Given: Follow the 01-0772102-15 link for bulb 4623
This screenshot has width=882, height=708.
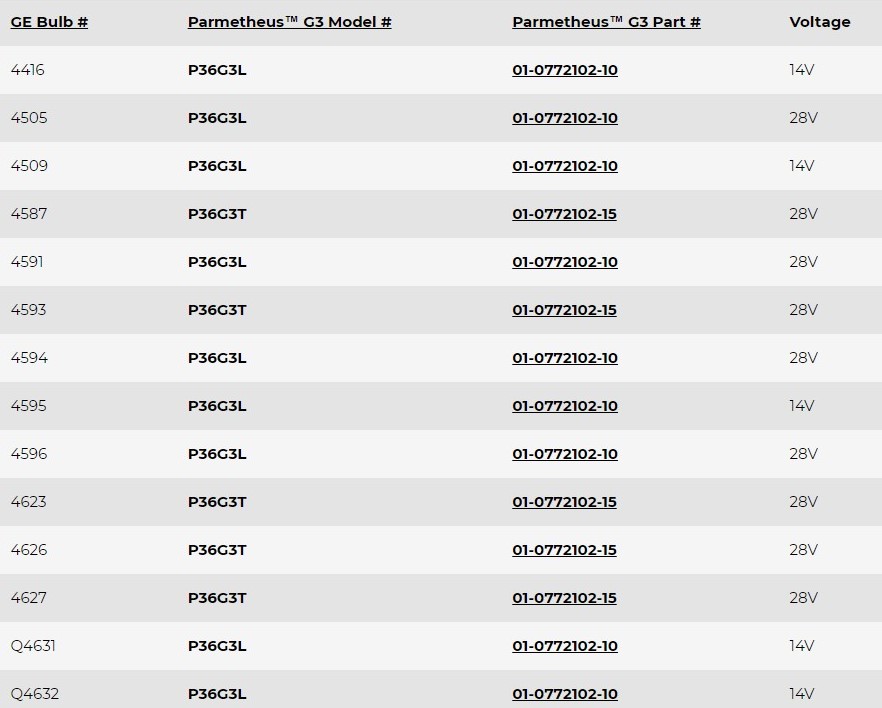Looking at the screenshot, I should (565, 502).
